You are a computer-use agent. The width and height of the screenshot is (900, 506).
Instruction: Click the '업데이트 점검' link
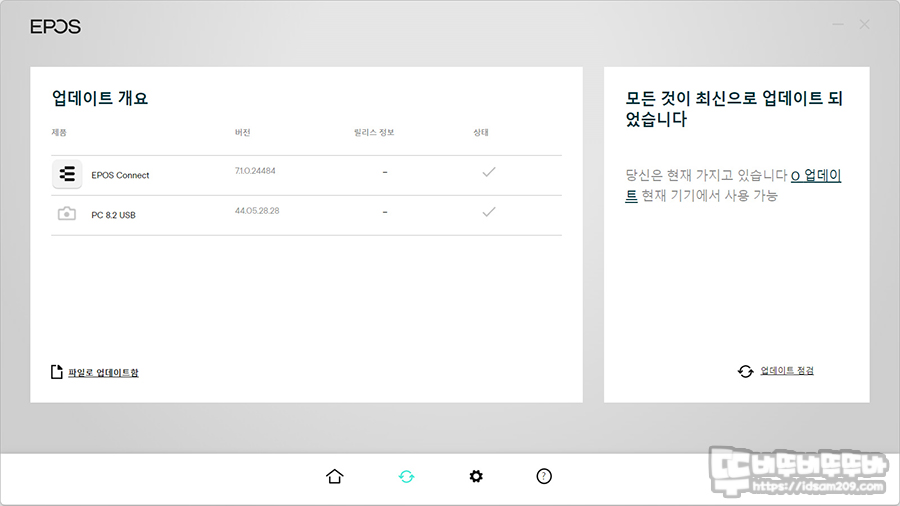click(787, 371)
